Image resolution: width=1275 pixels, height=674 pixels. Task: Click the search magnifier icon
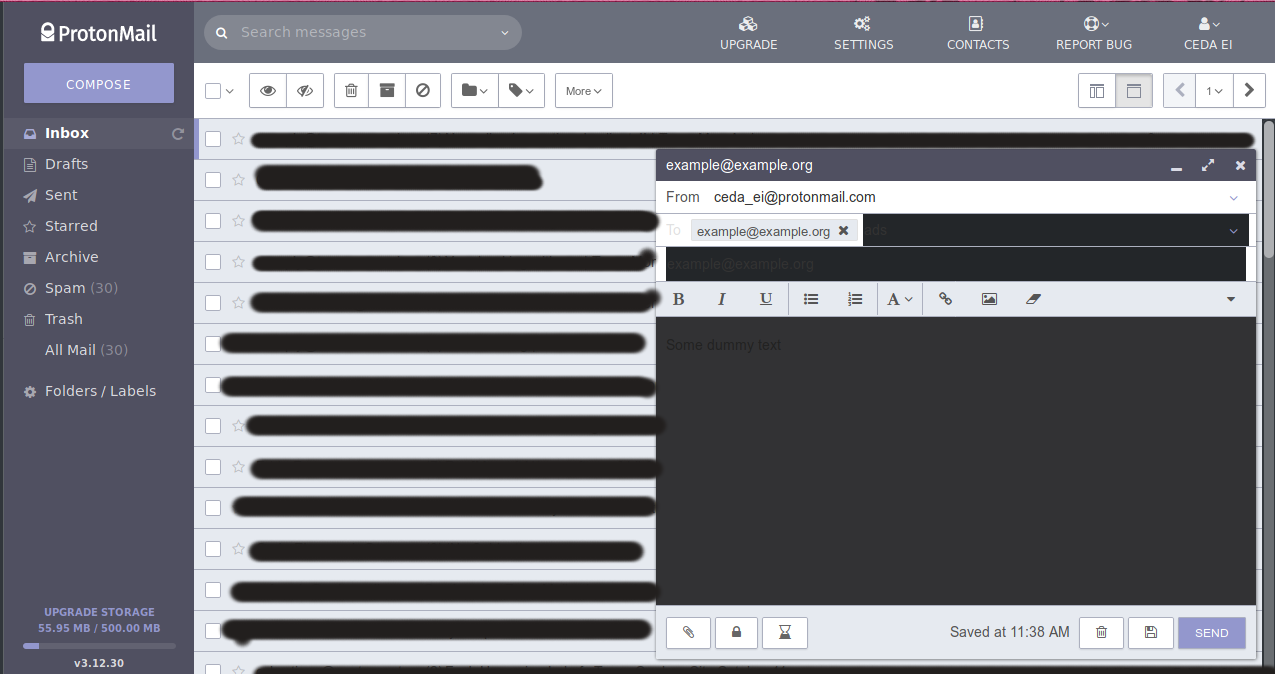pyautogui.click(x=222, y=33)
